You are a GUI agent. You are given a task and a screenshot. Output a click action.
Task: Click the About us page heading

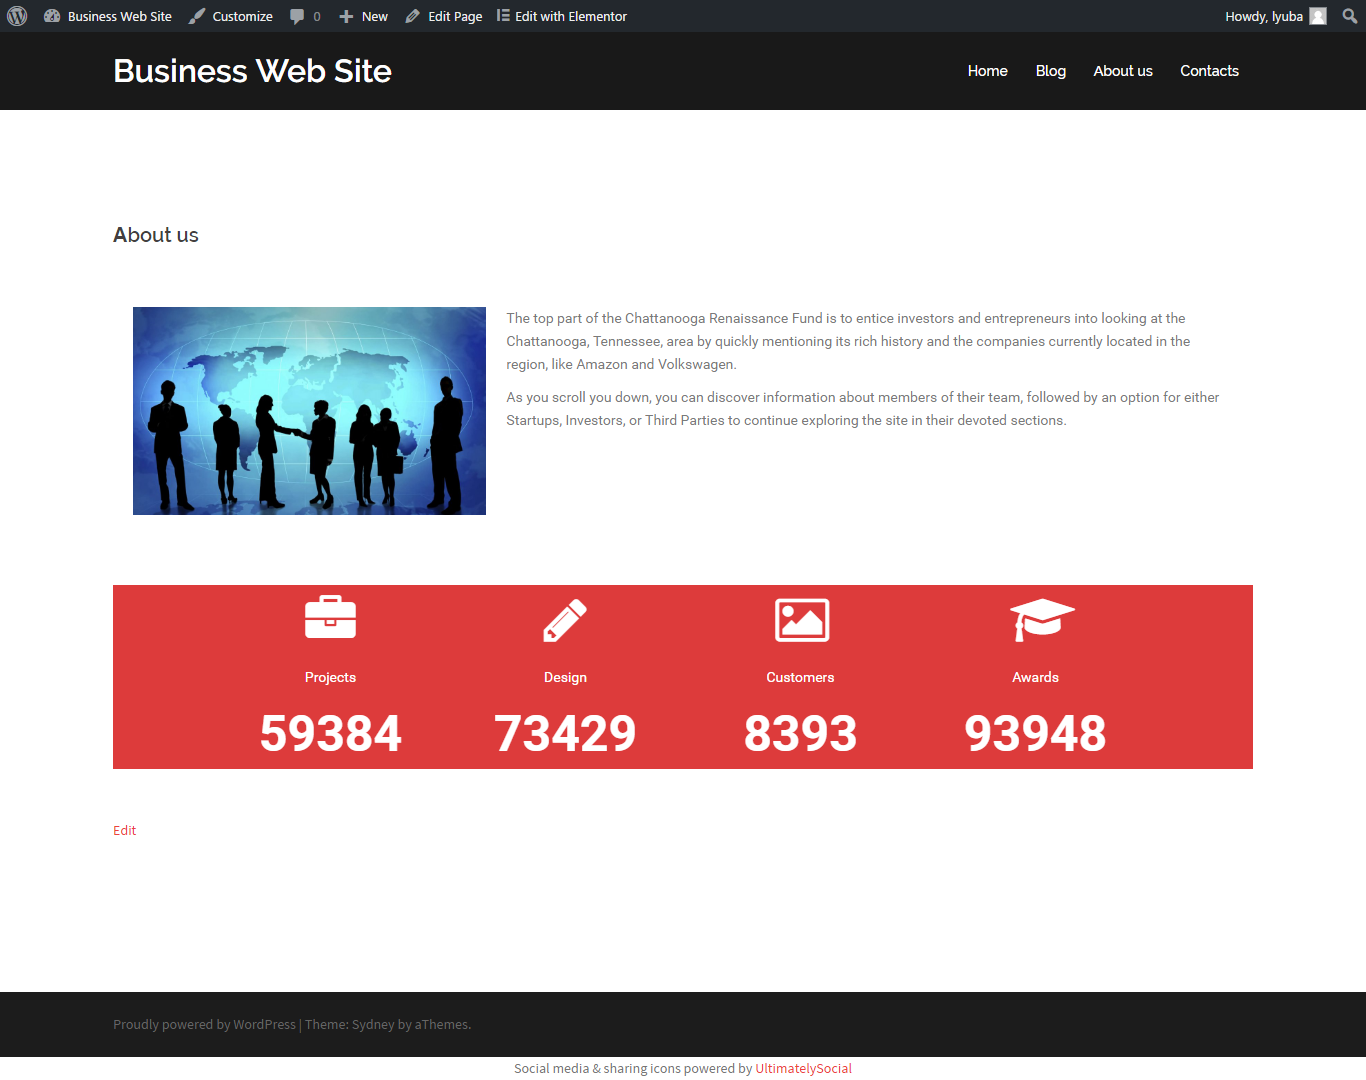click(156, 235)
